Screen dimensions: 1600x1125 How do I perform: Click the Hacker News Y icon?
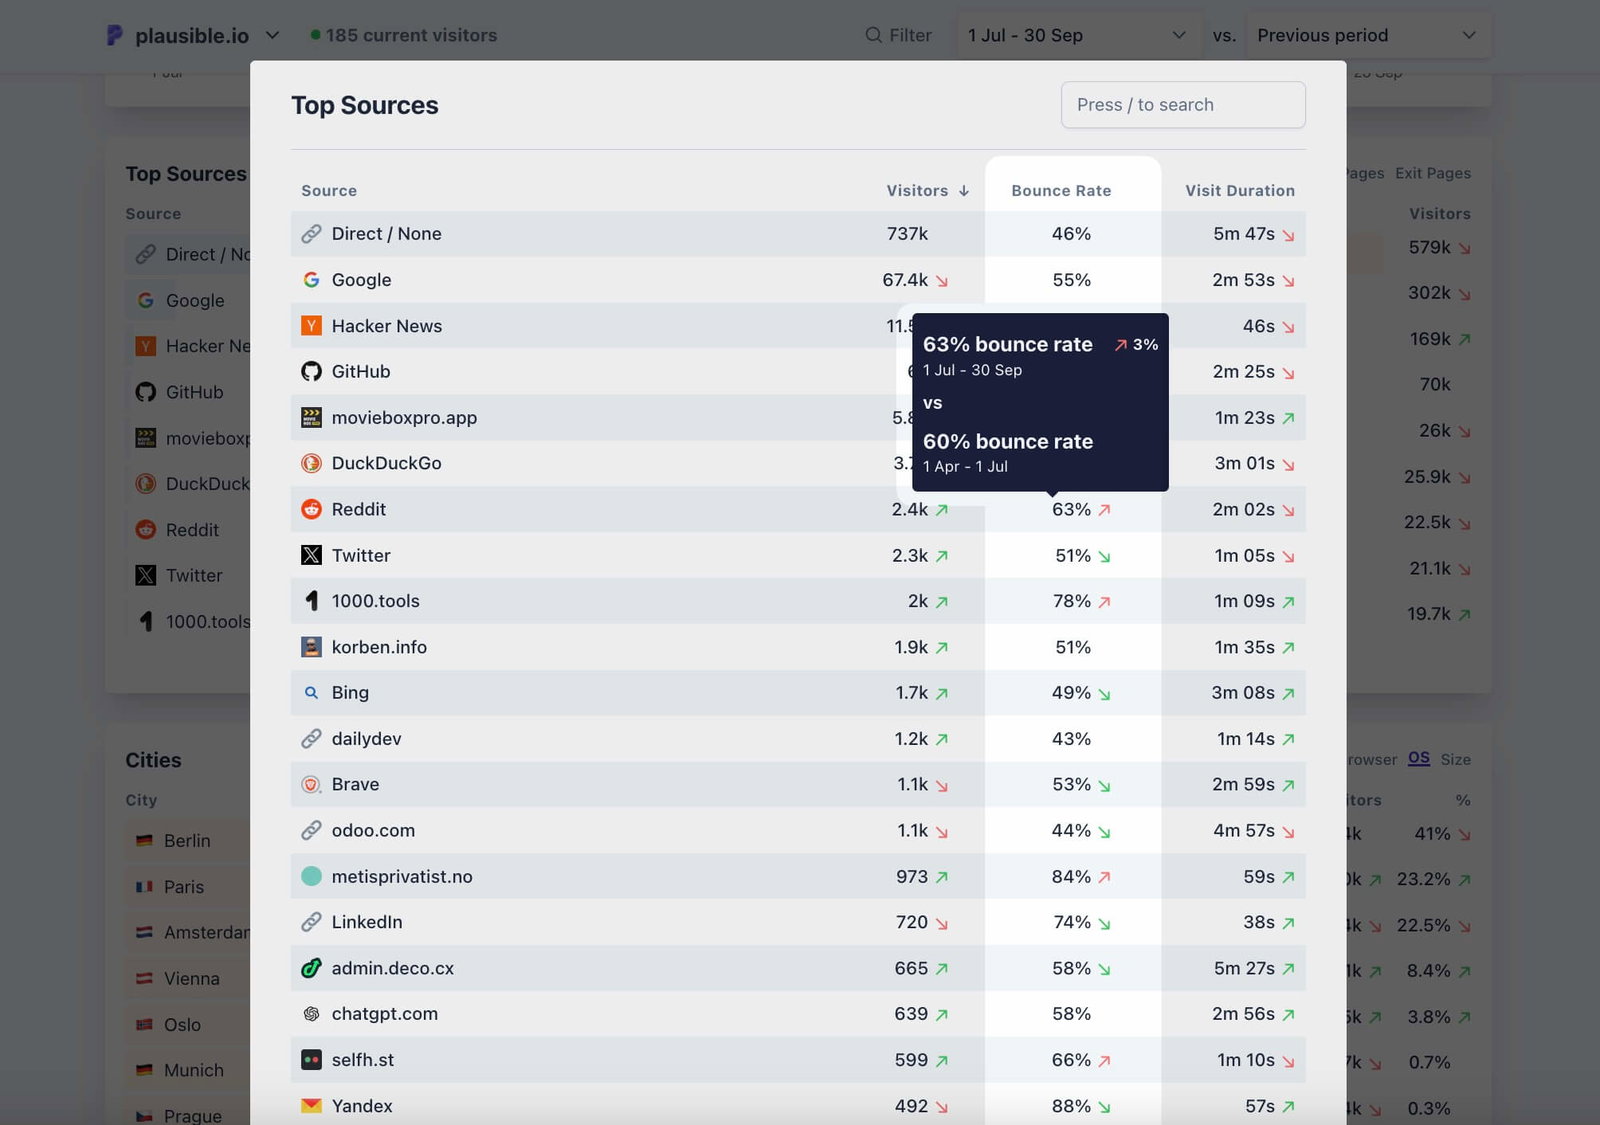tap(311, 325)
